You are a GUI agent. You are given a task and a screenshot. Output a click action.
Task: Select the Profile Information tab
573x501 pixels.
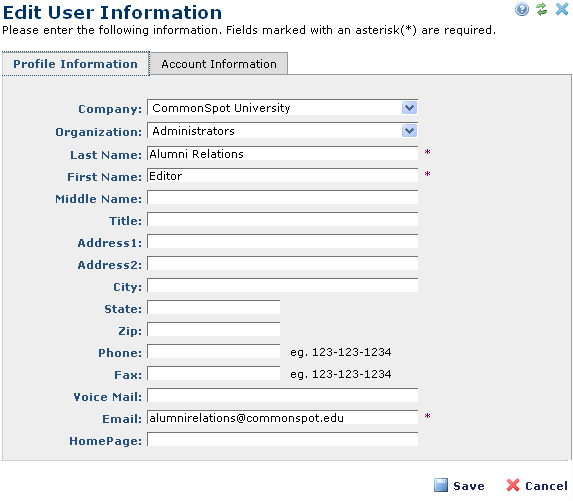click(x=76, y=64)
